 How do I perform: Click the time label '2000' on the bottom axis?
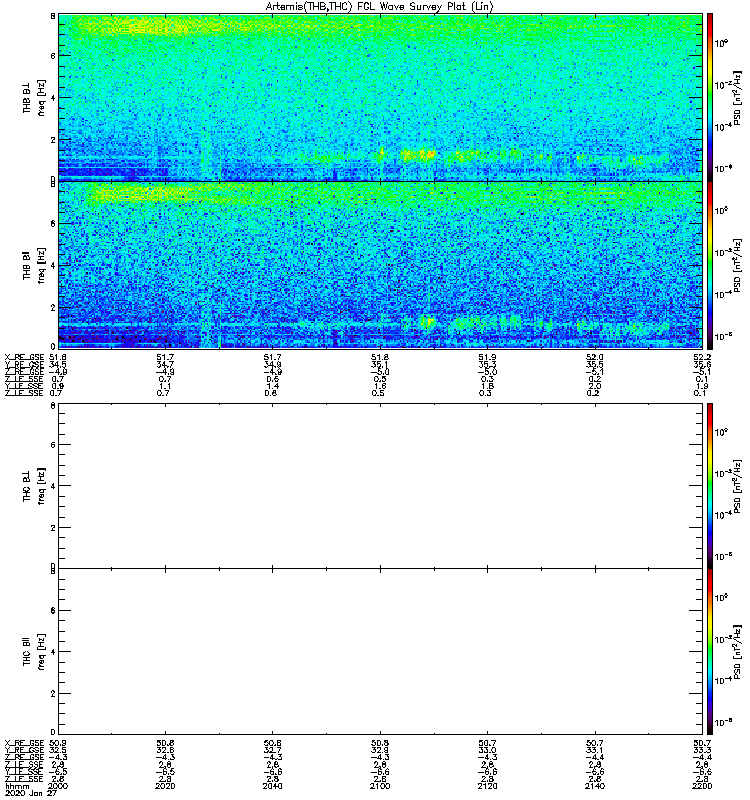[57, 786]
